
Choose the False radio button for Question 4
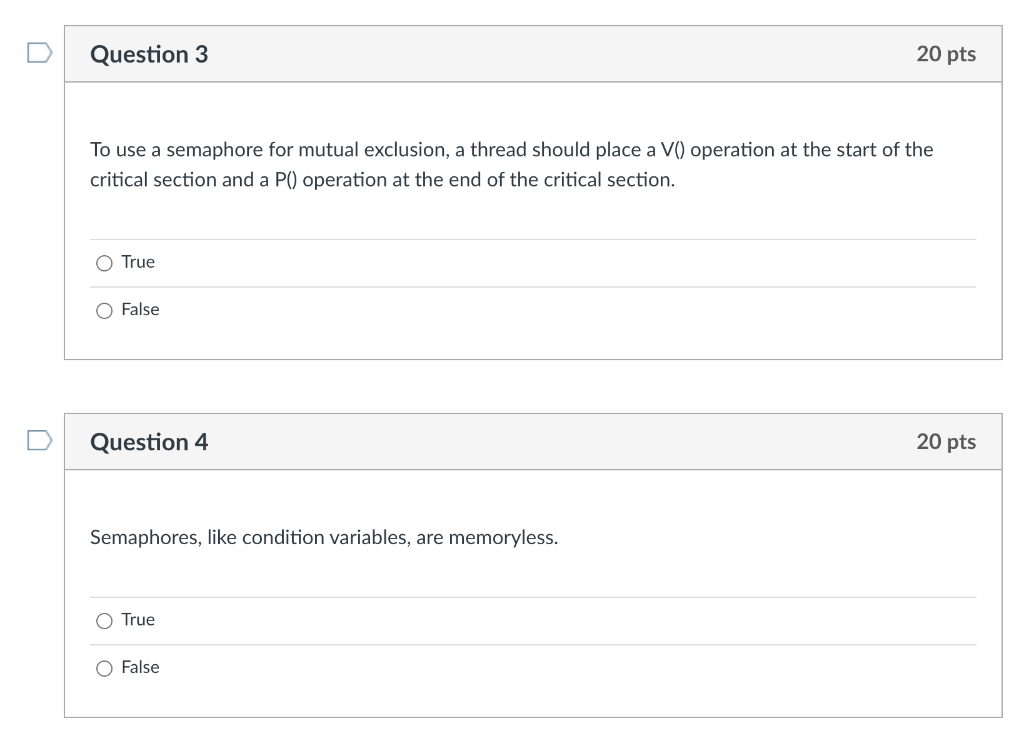pos(104,669)
